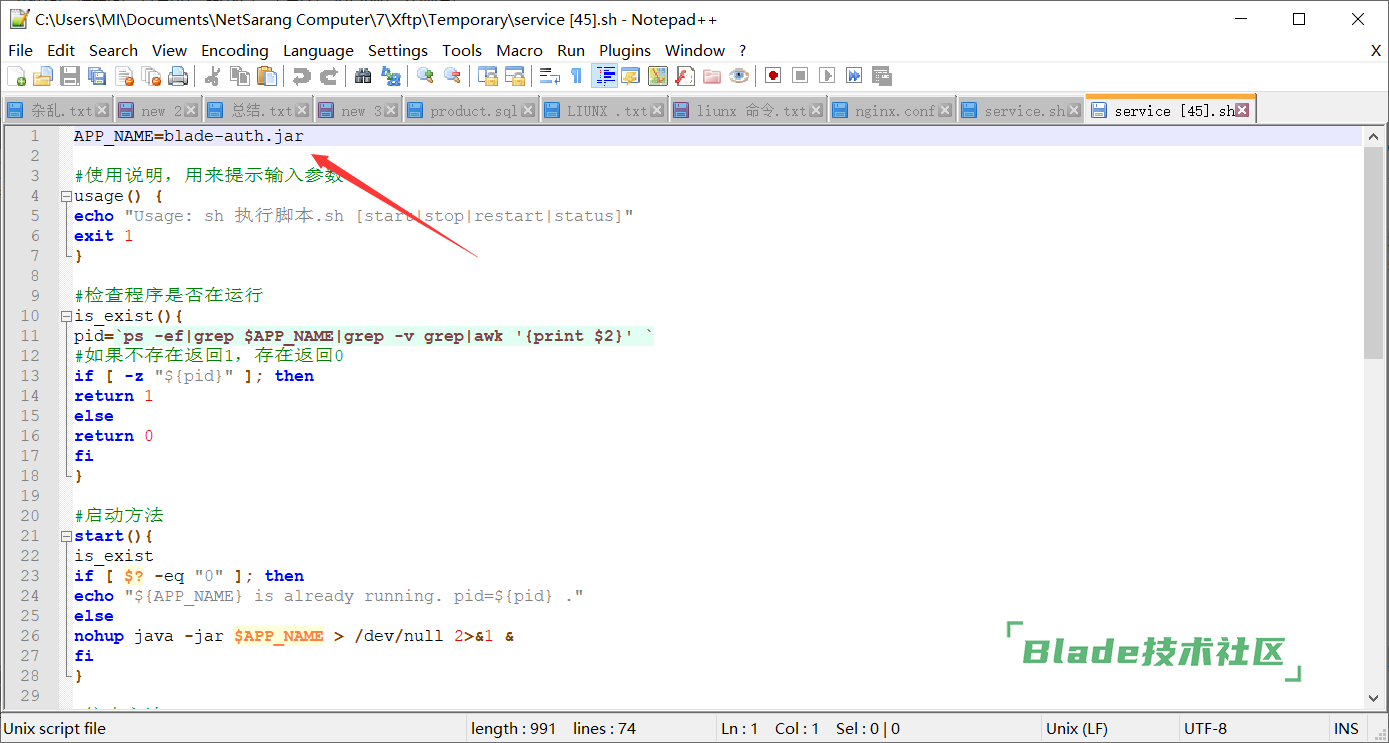
Task: Click the Zoom Out magnifier icon
Action: click(452, 76)
